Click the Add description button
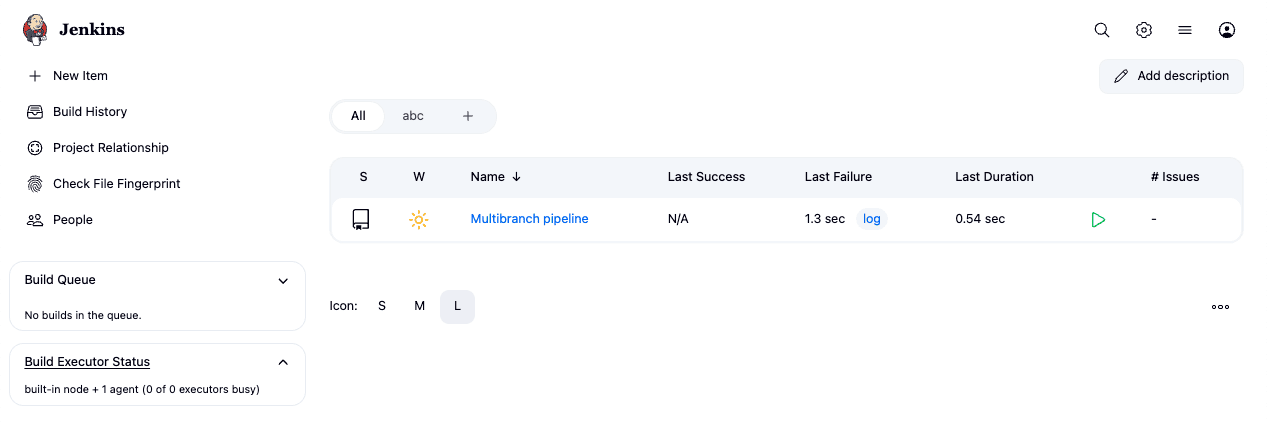 (1171, 76)
